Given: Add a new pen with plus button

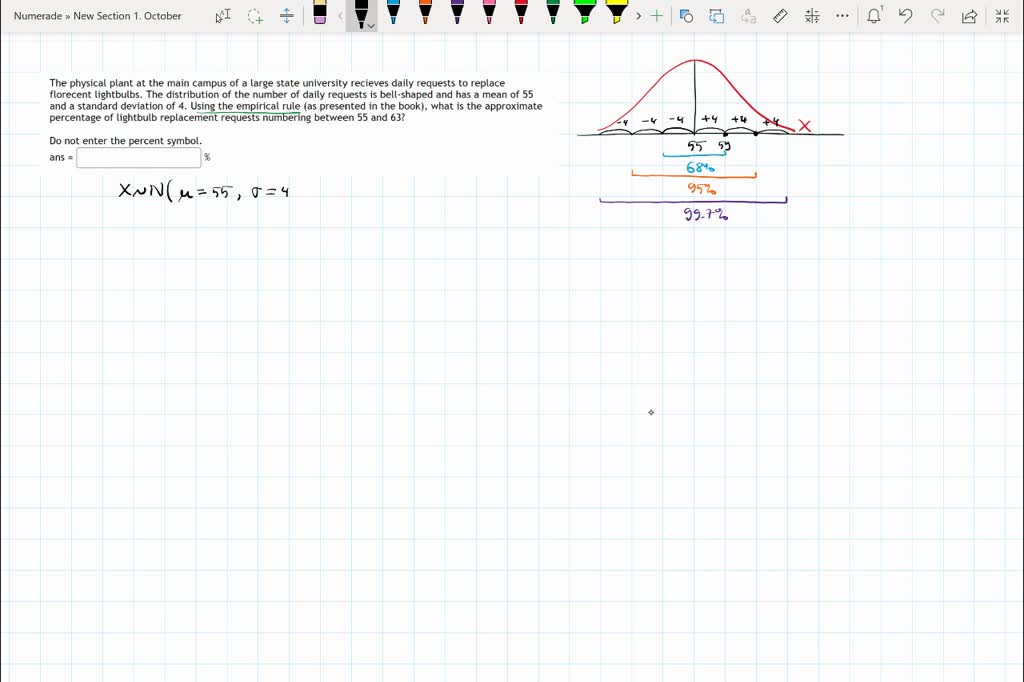Looking at the screenshot, I should 656,16.
